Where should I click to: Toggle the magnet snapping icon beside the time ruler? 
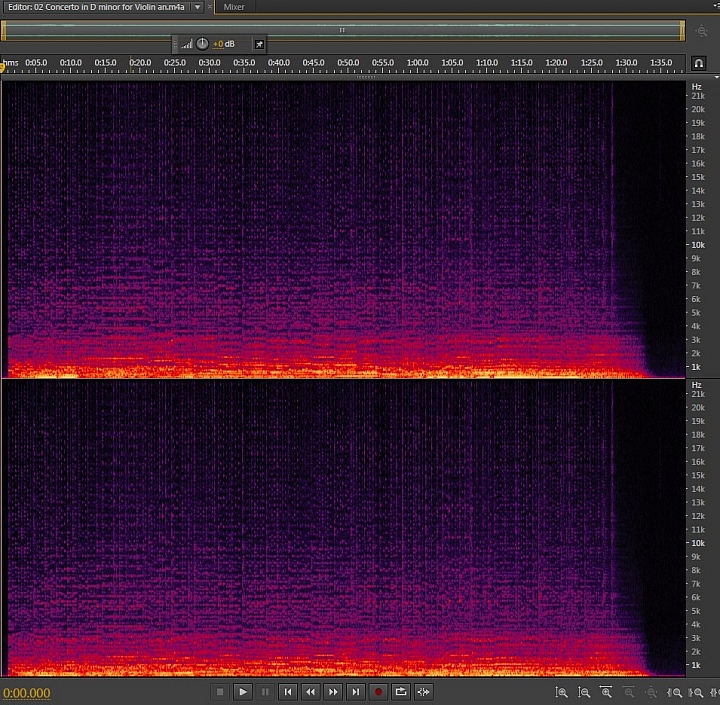point(698,63)
